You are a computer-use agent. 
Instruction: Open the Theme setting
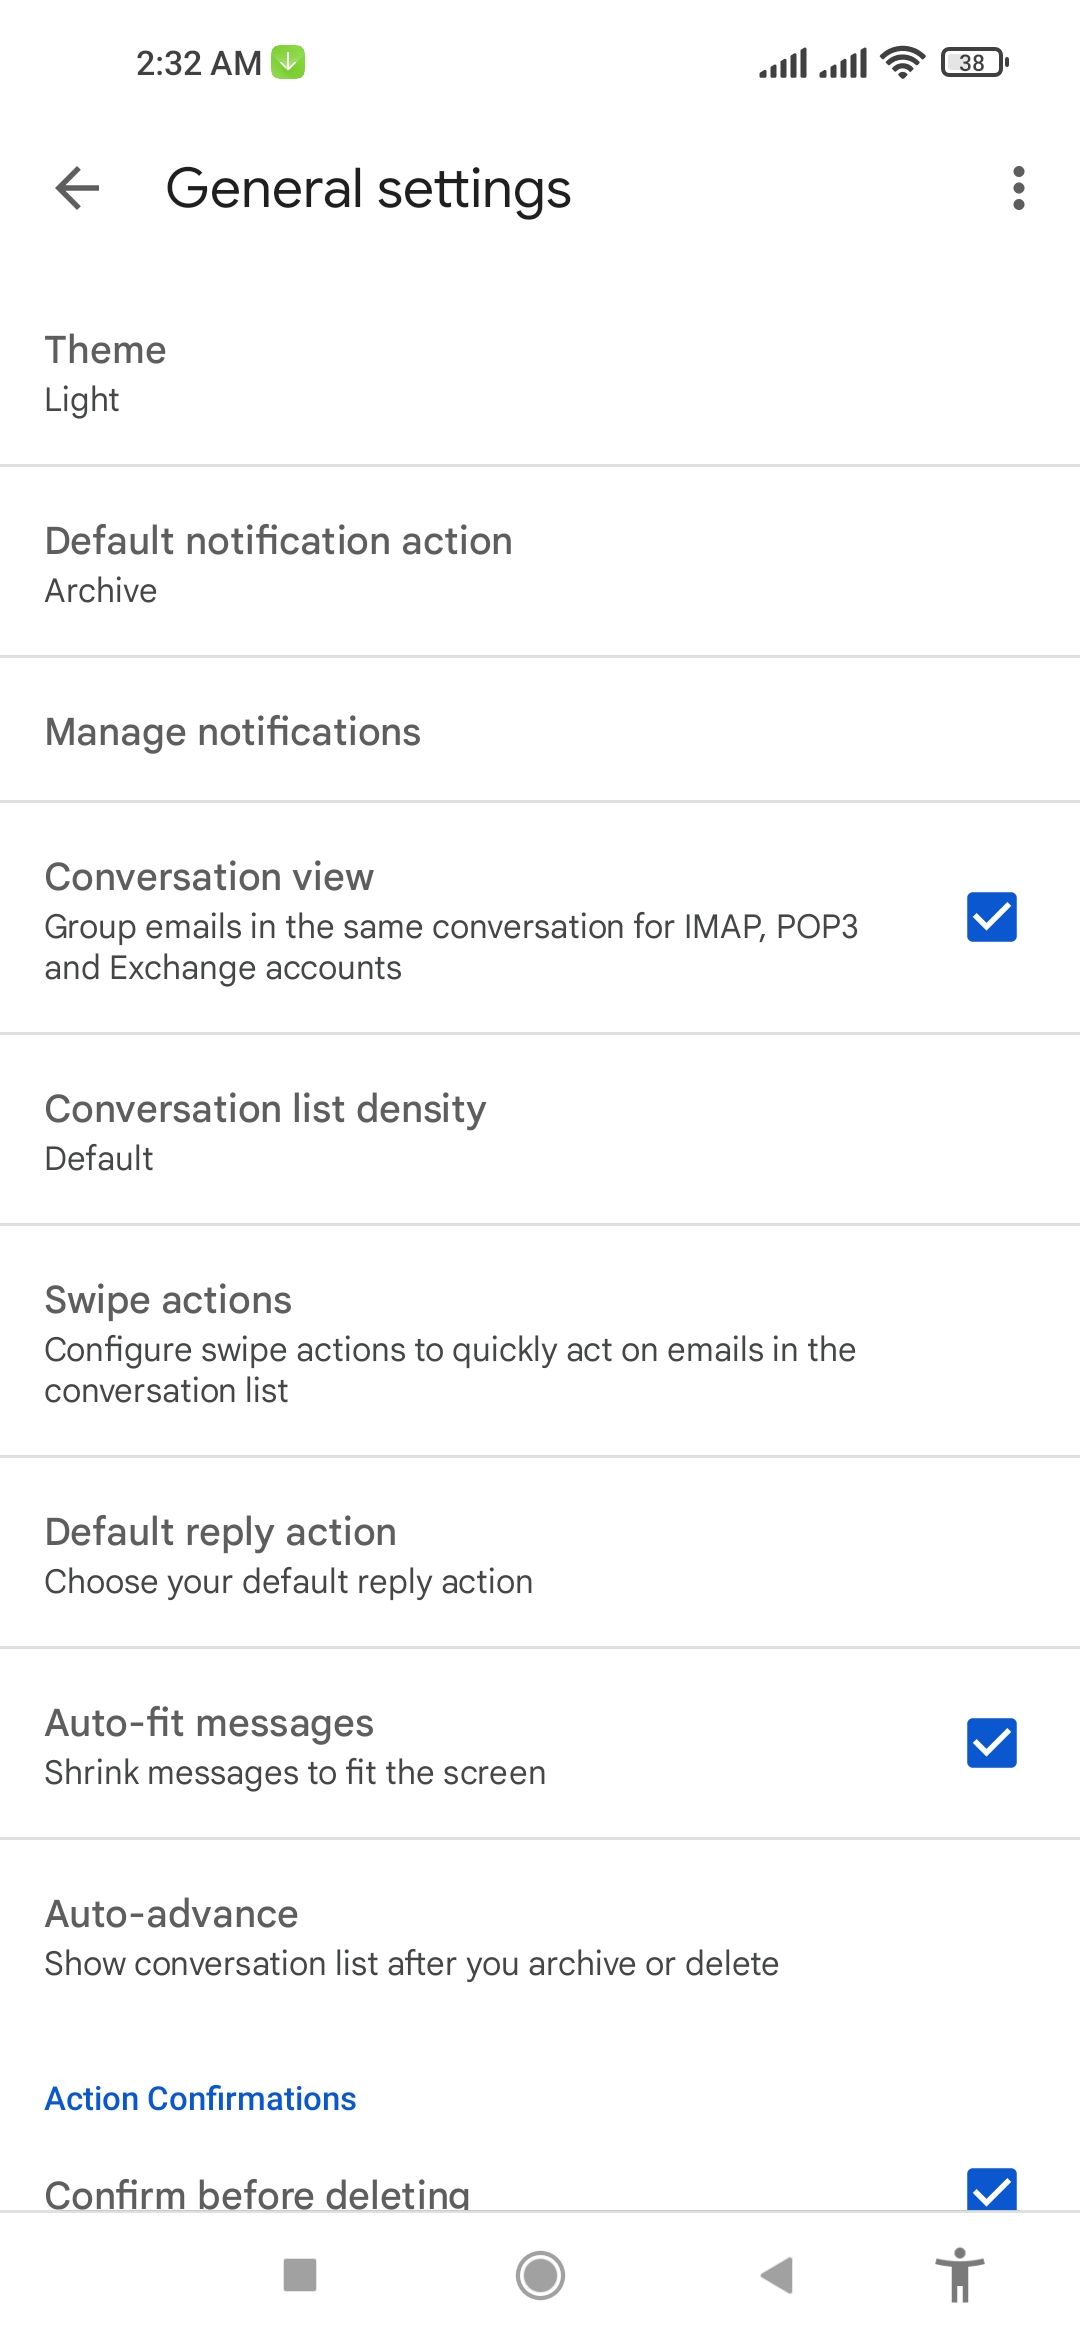(x=540, y=371)
